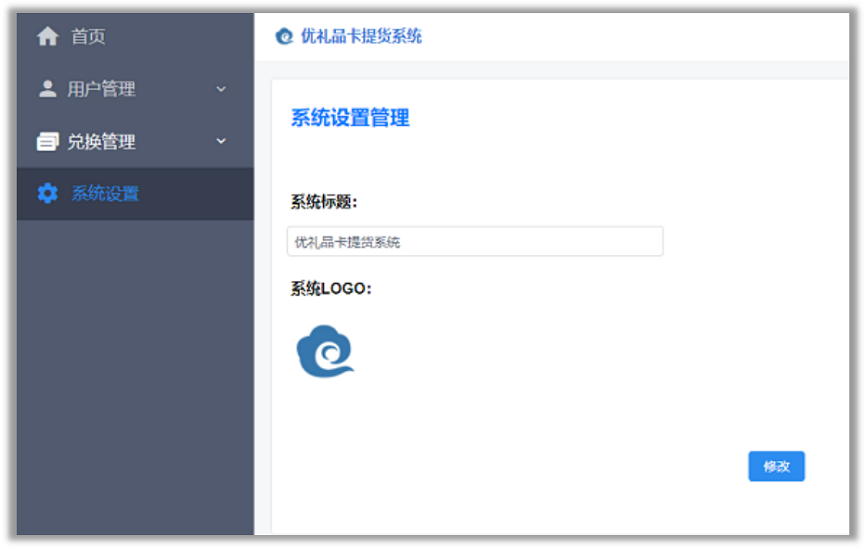
Task: Open the 首页 menu item
Action: tap(135, 36)
